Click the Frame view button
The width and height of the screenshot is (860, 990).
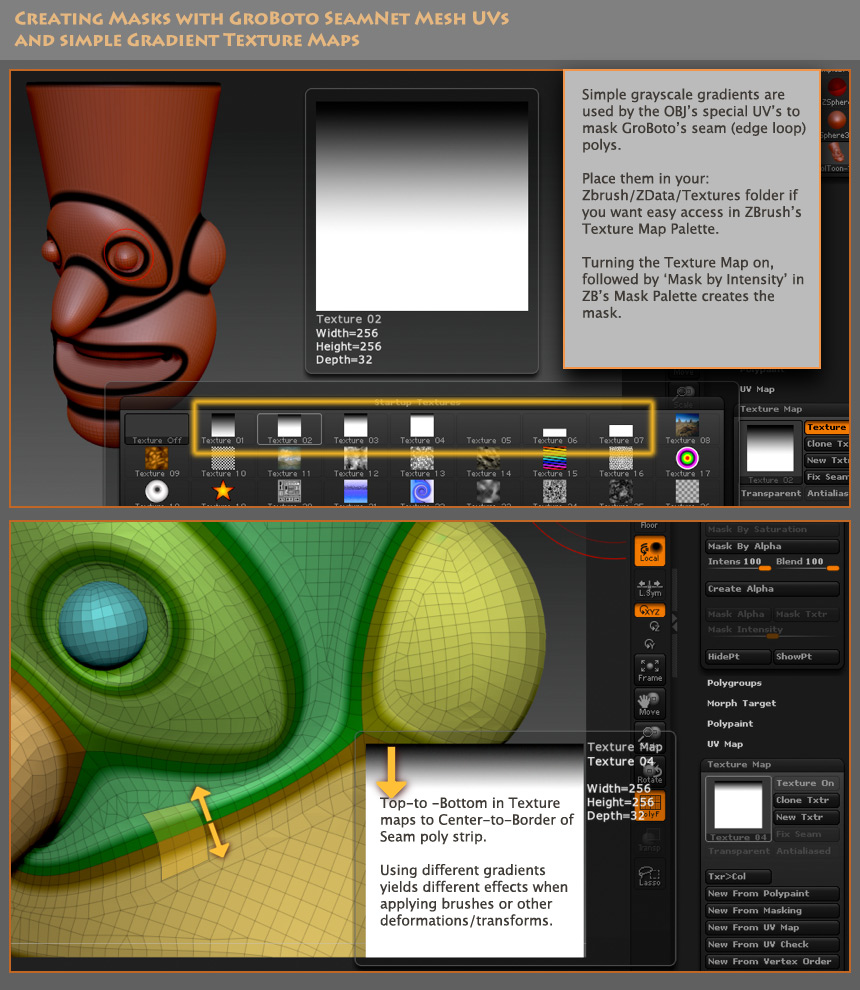[x=650, y=670]
